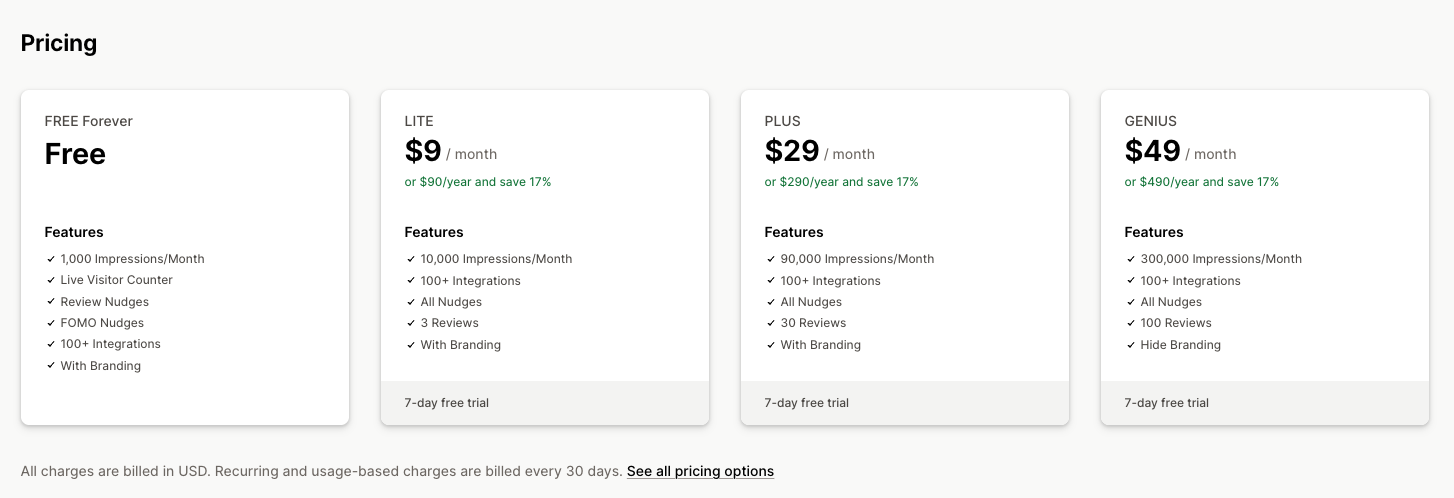The image size is (1454, 498).
Task: Click the checkmark beside 3 Reviews
Action: (x=410, y=323)
